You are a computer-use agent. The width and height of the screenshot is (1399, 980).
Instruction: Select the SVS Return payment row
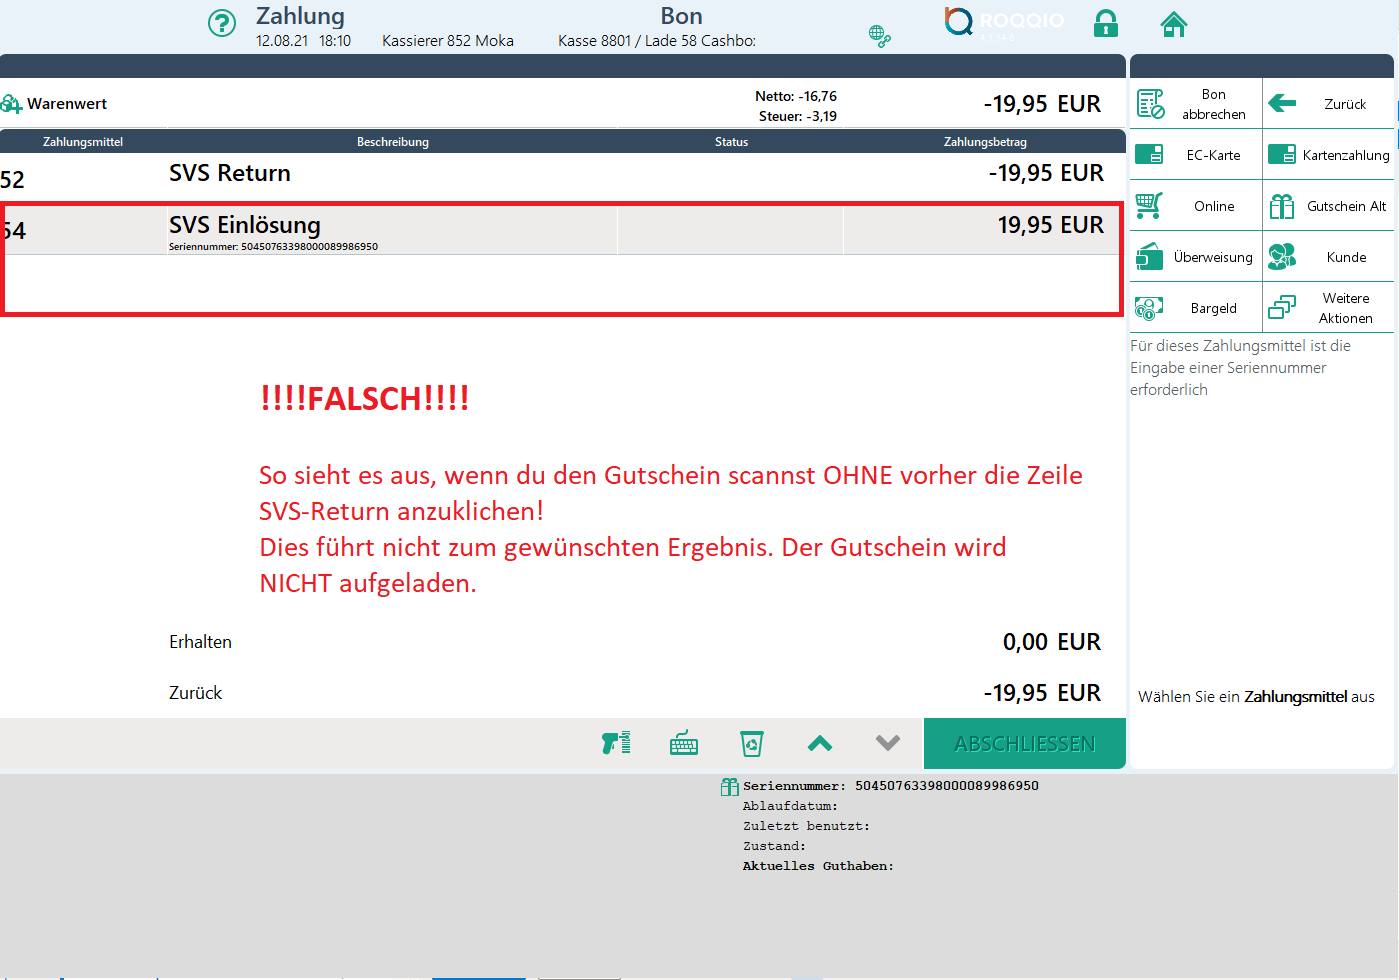(560, 175)
